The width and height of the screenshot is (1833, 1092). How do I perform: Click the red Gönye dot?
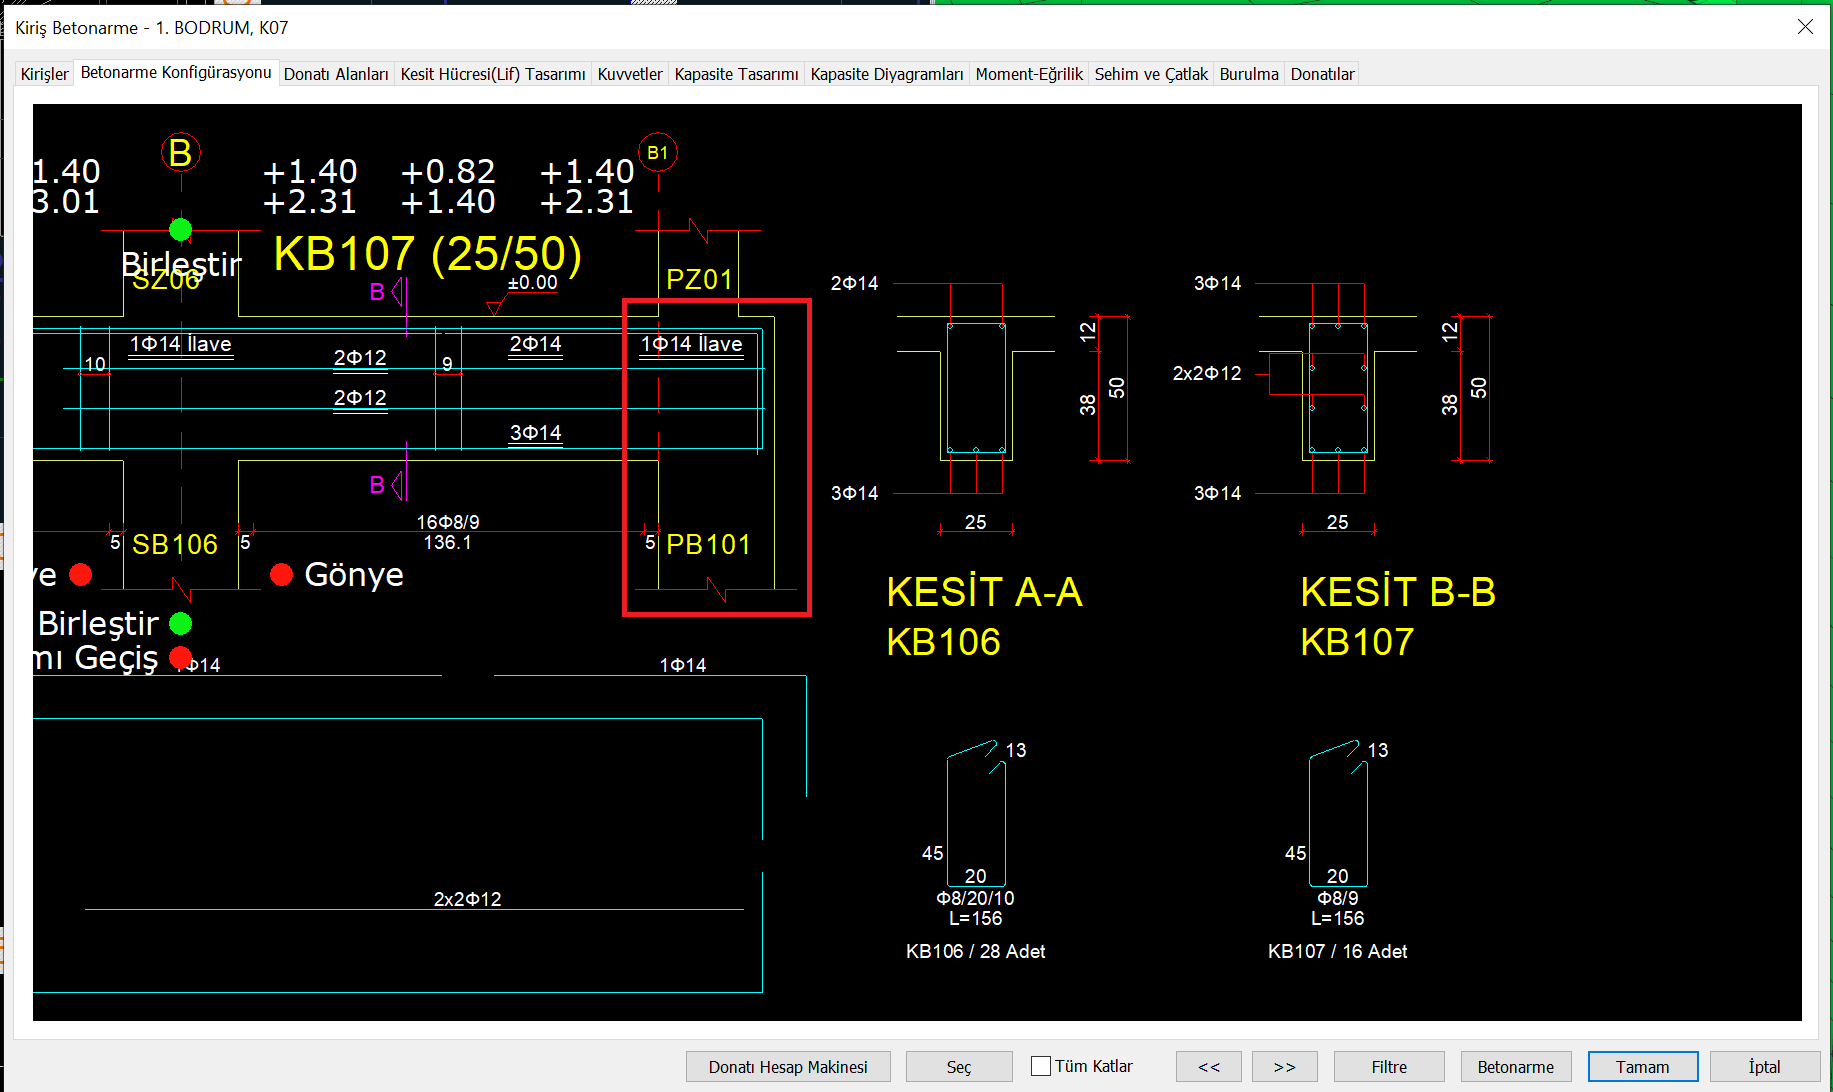281,574
